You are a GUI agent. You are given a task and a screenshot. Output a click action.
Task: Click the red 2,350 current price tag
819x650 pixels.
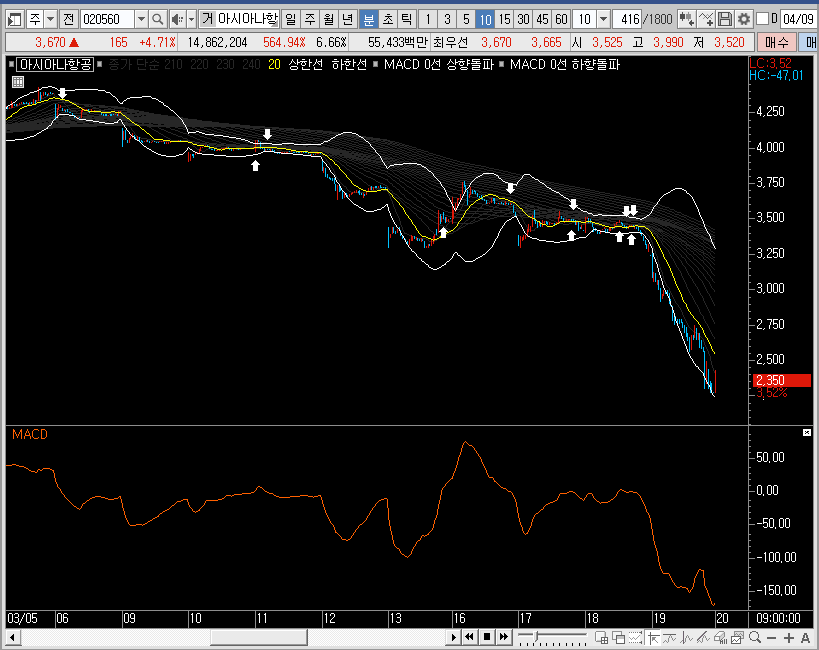[x=782, y=380]
